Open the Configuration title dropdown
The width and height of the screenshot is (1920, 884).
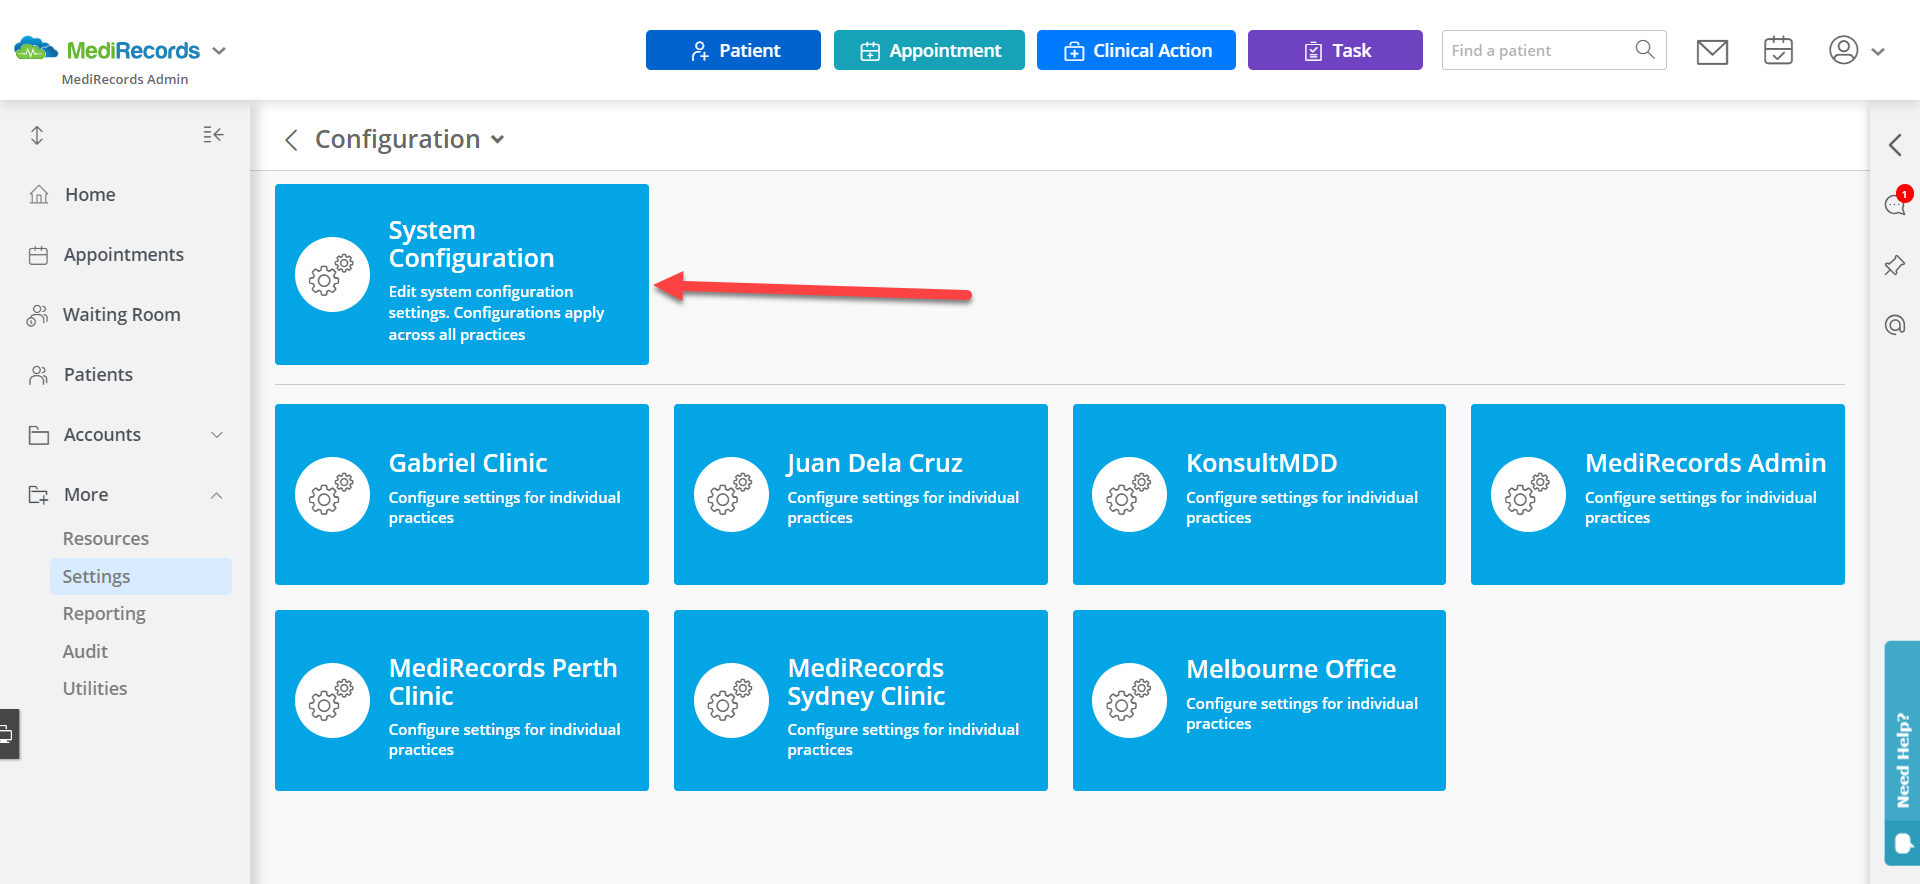(498, 140)
